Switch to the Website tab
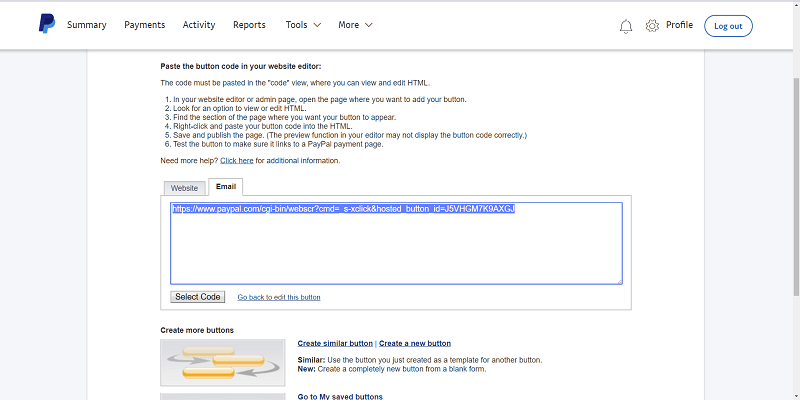The image size is (800, 400). pyautogui.click(x=184, y=187)
